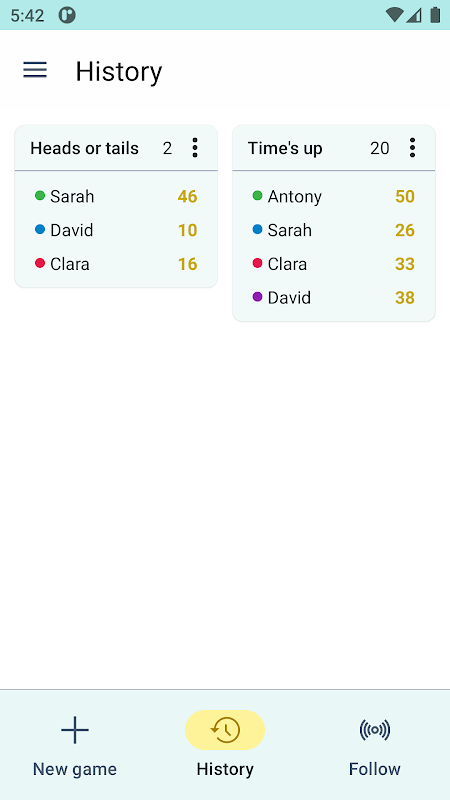Select Antony's score of 50

(405, 196)
